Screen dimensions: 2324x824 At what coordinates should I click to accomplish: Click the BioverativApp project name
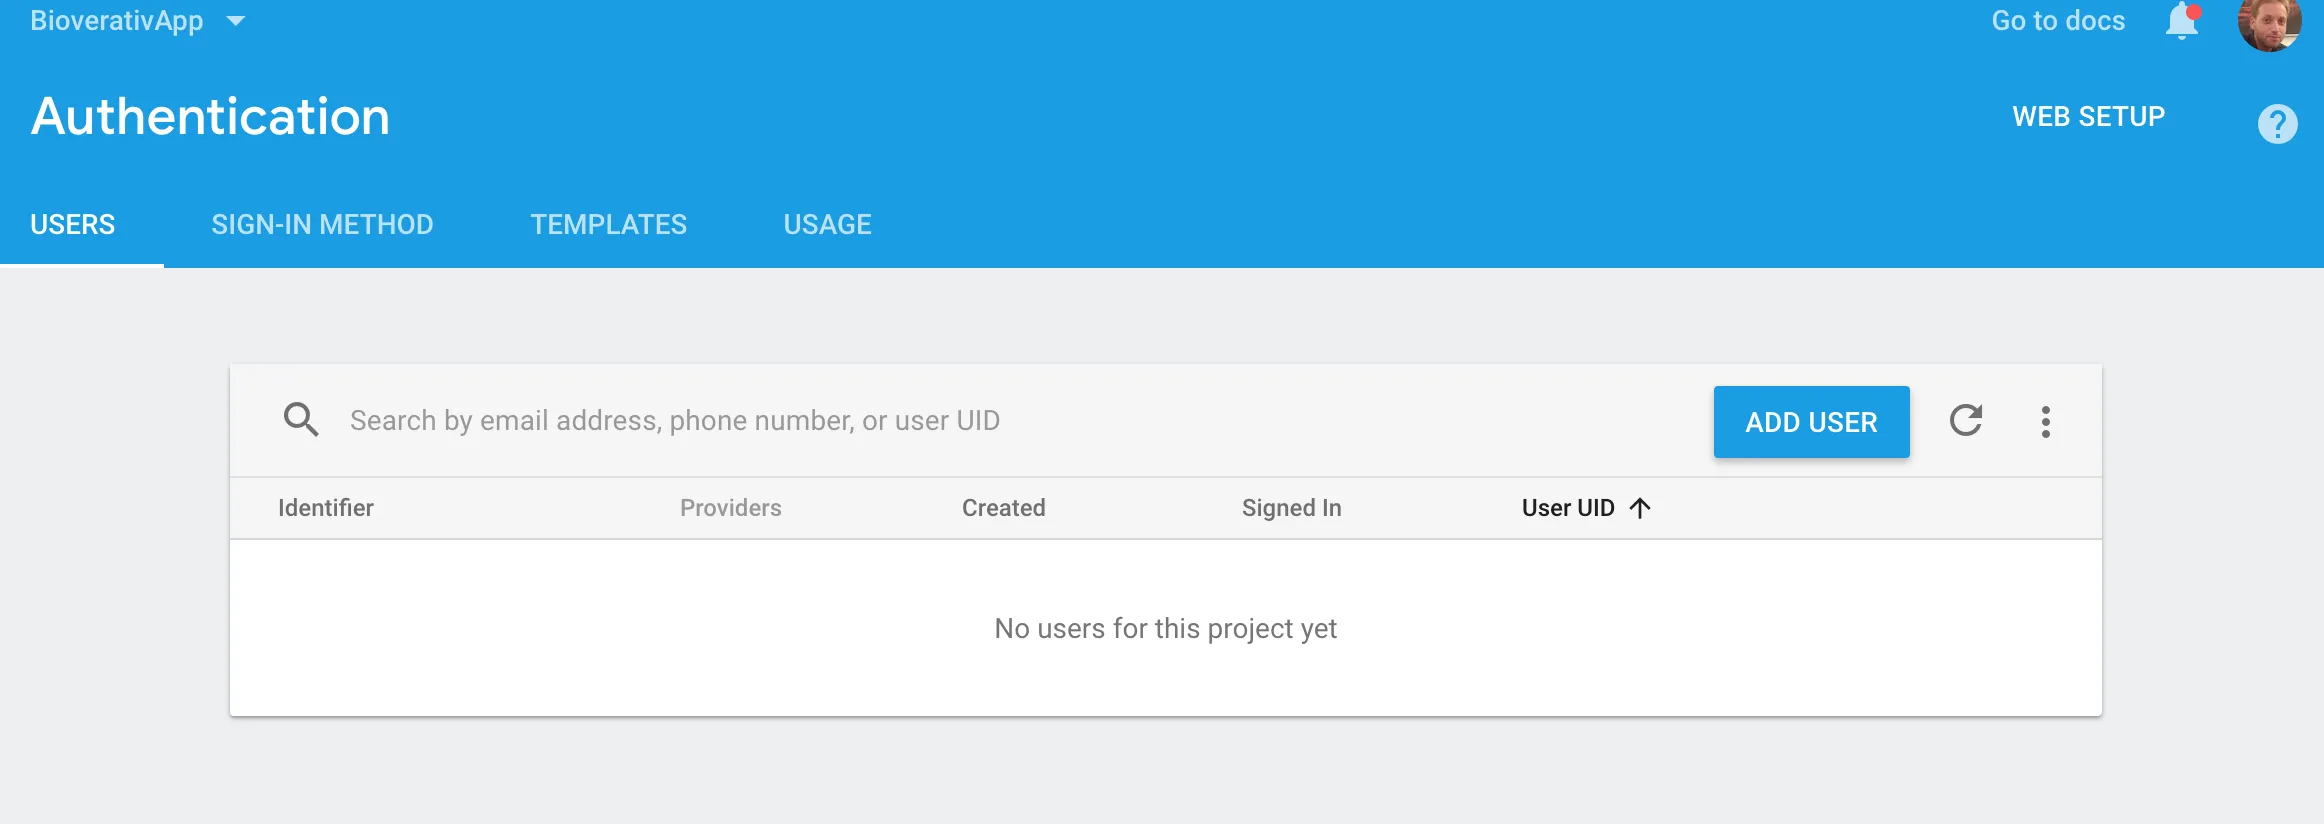click(x=117, y=21)
